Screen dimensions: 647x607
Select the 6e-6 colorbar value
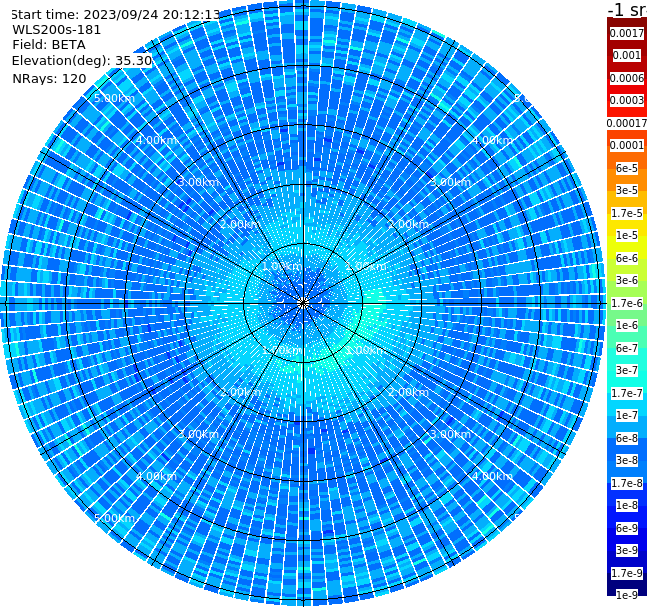point(626,258)
